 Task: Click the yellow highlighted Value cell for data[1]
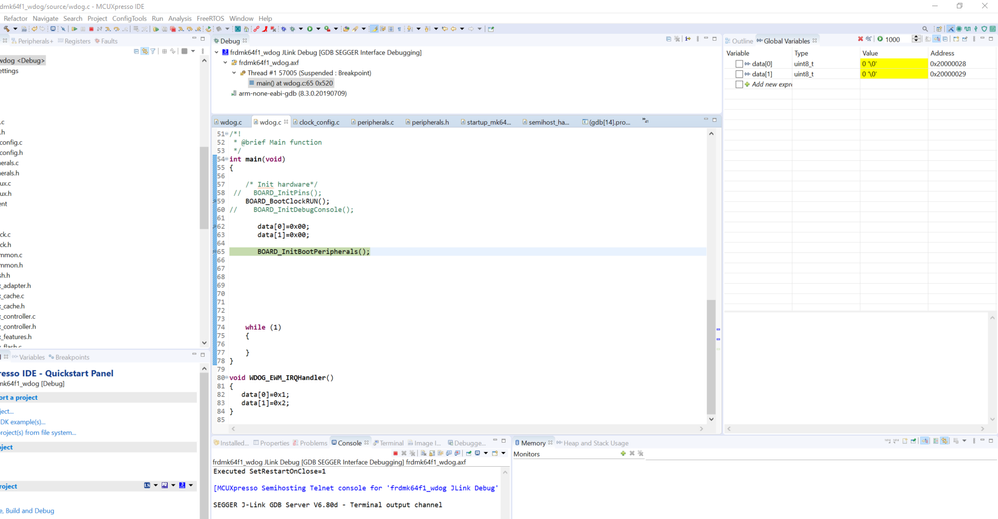pos(894,74)
